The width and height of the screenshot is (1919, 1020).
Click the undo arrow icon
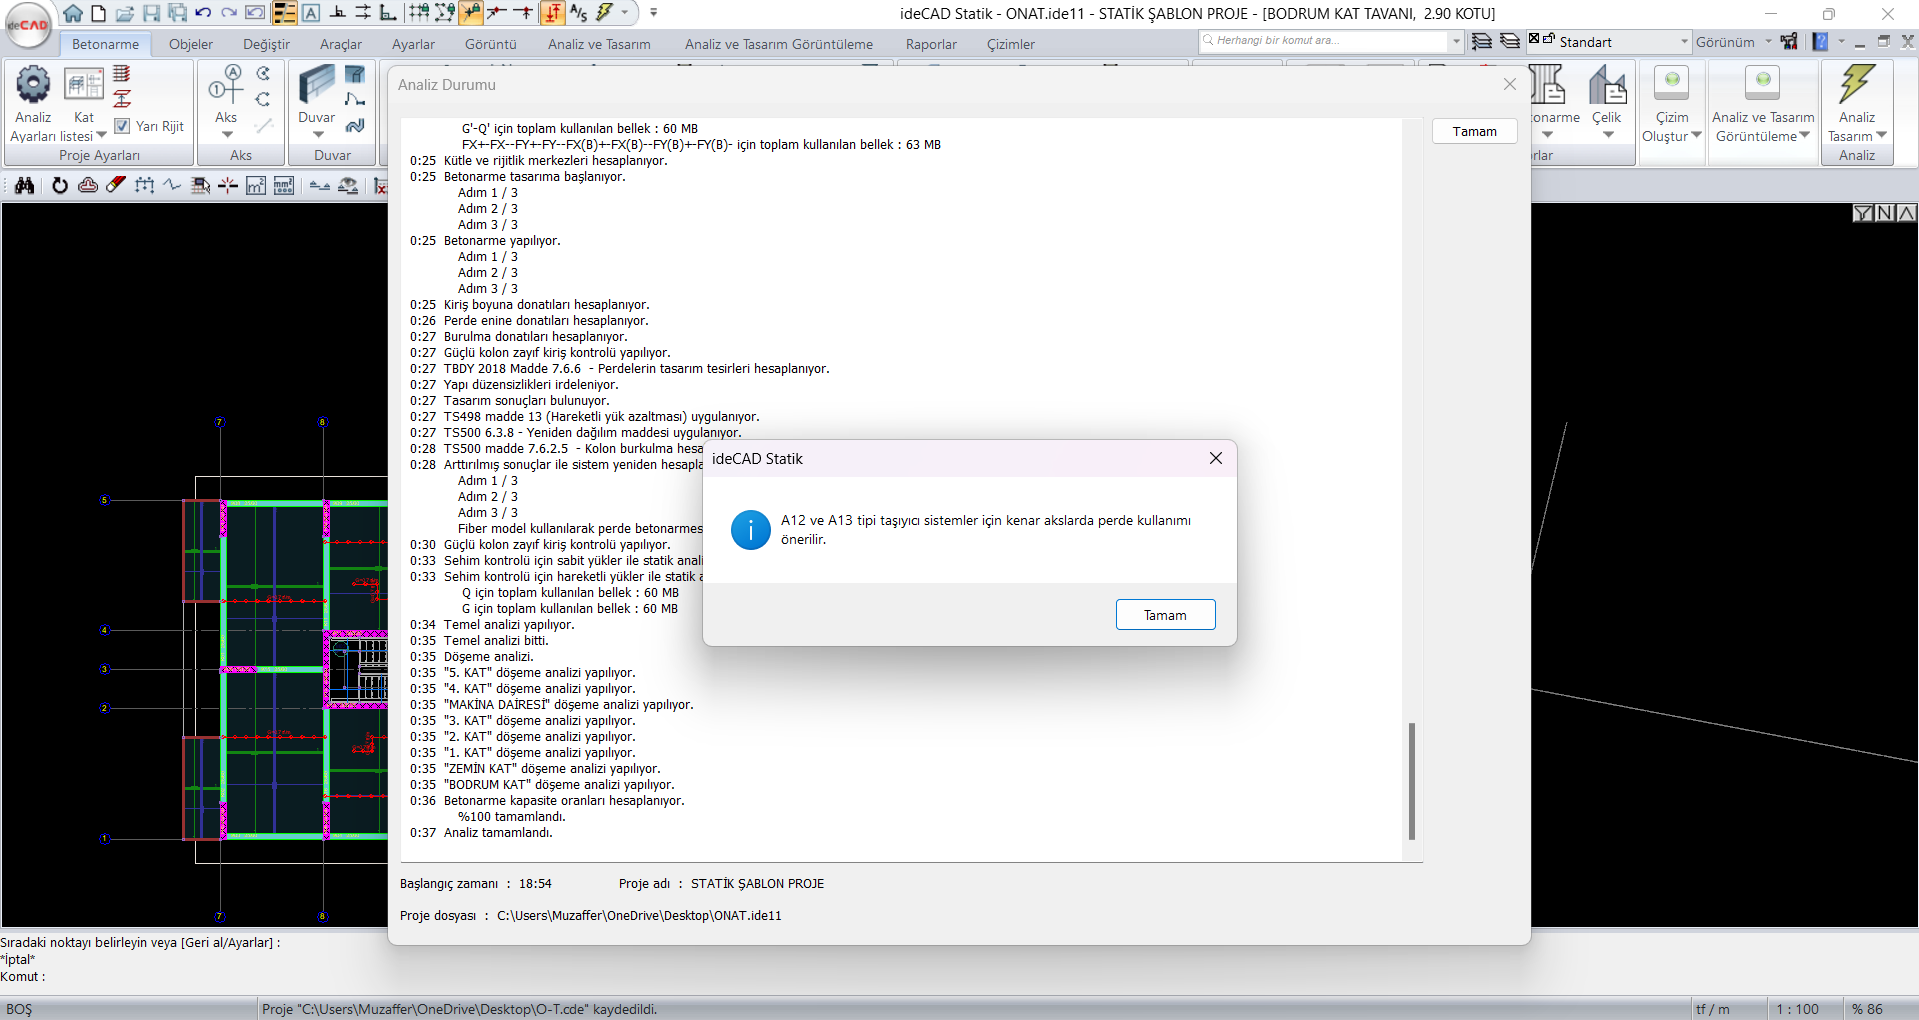coord(203,13)
